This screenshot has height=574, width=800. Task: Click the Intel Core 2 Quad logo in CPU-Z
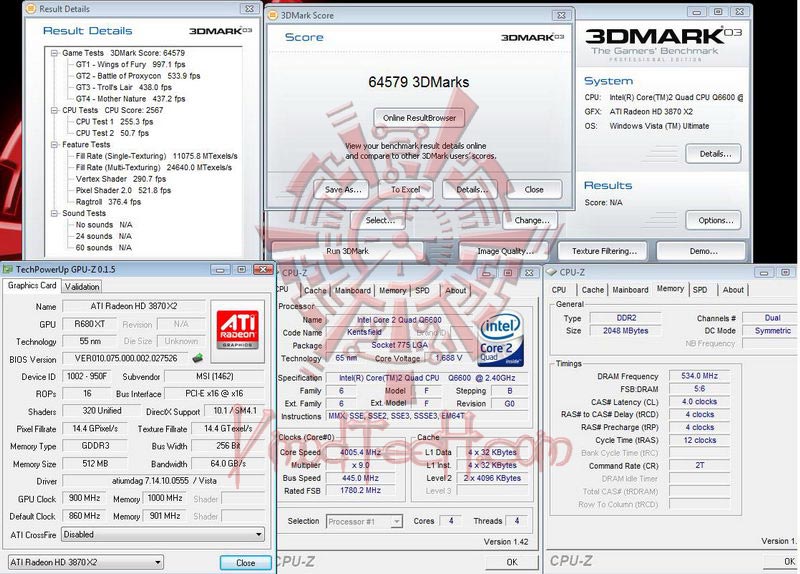501,338
